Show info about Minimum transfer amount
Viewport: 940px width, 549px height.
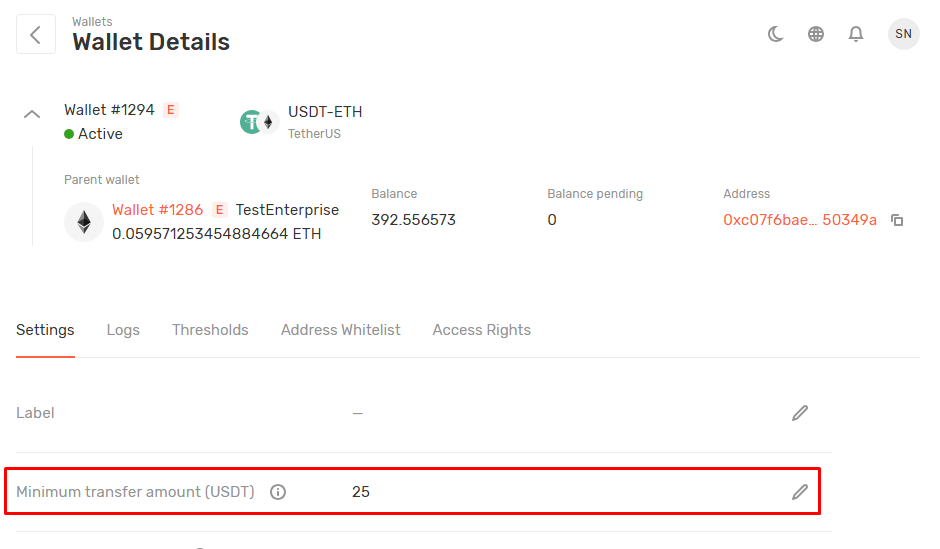coord(278,492)
